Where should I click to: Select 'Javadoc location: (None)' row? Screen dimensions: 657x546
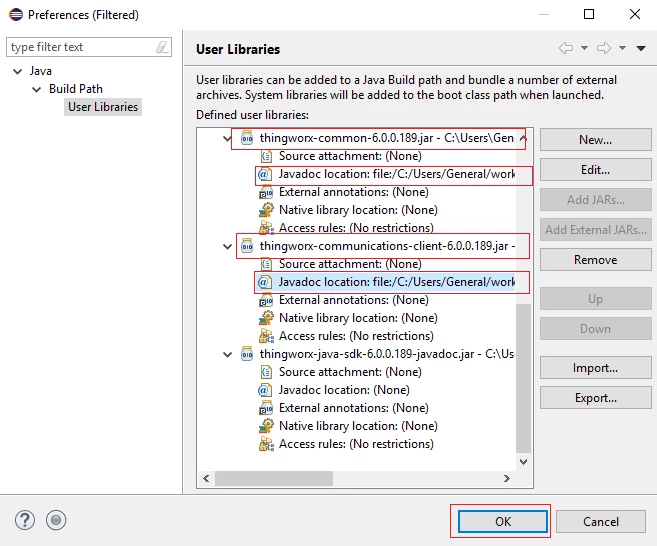coord(344,390)
